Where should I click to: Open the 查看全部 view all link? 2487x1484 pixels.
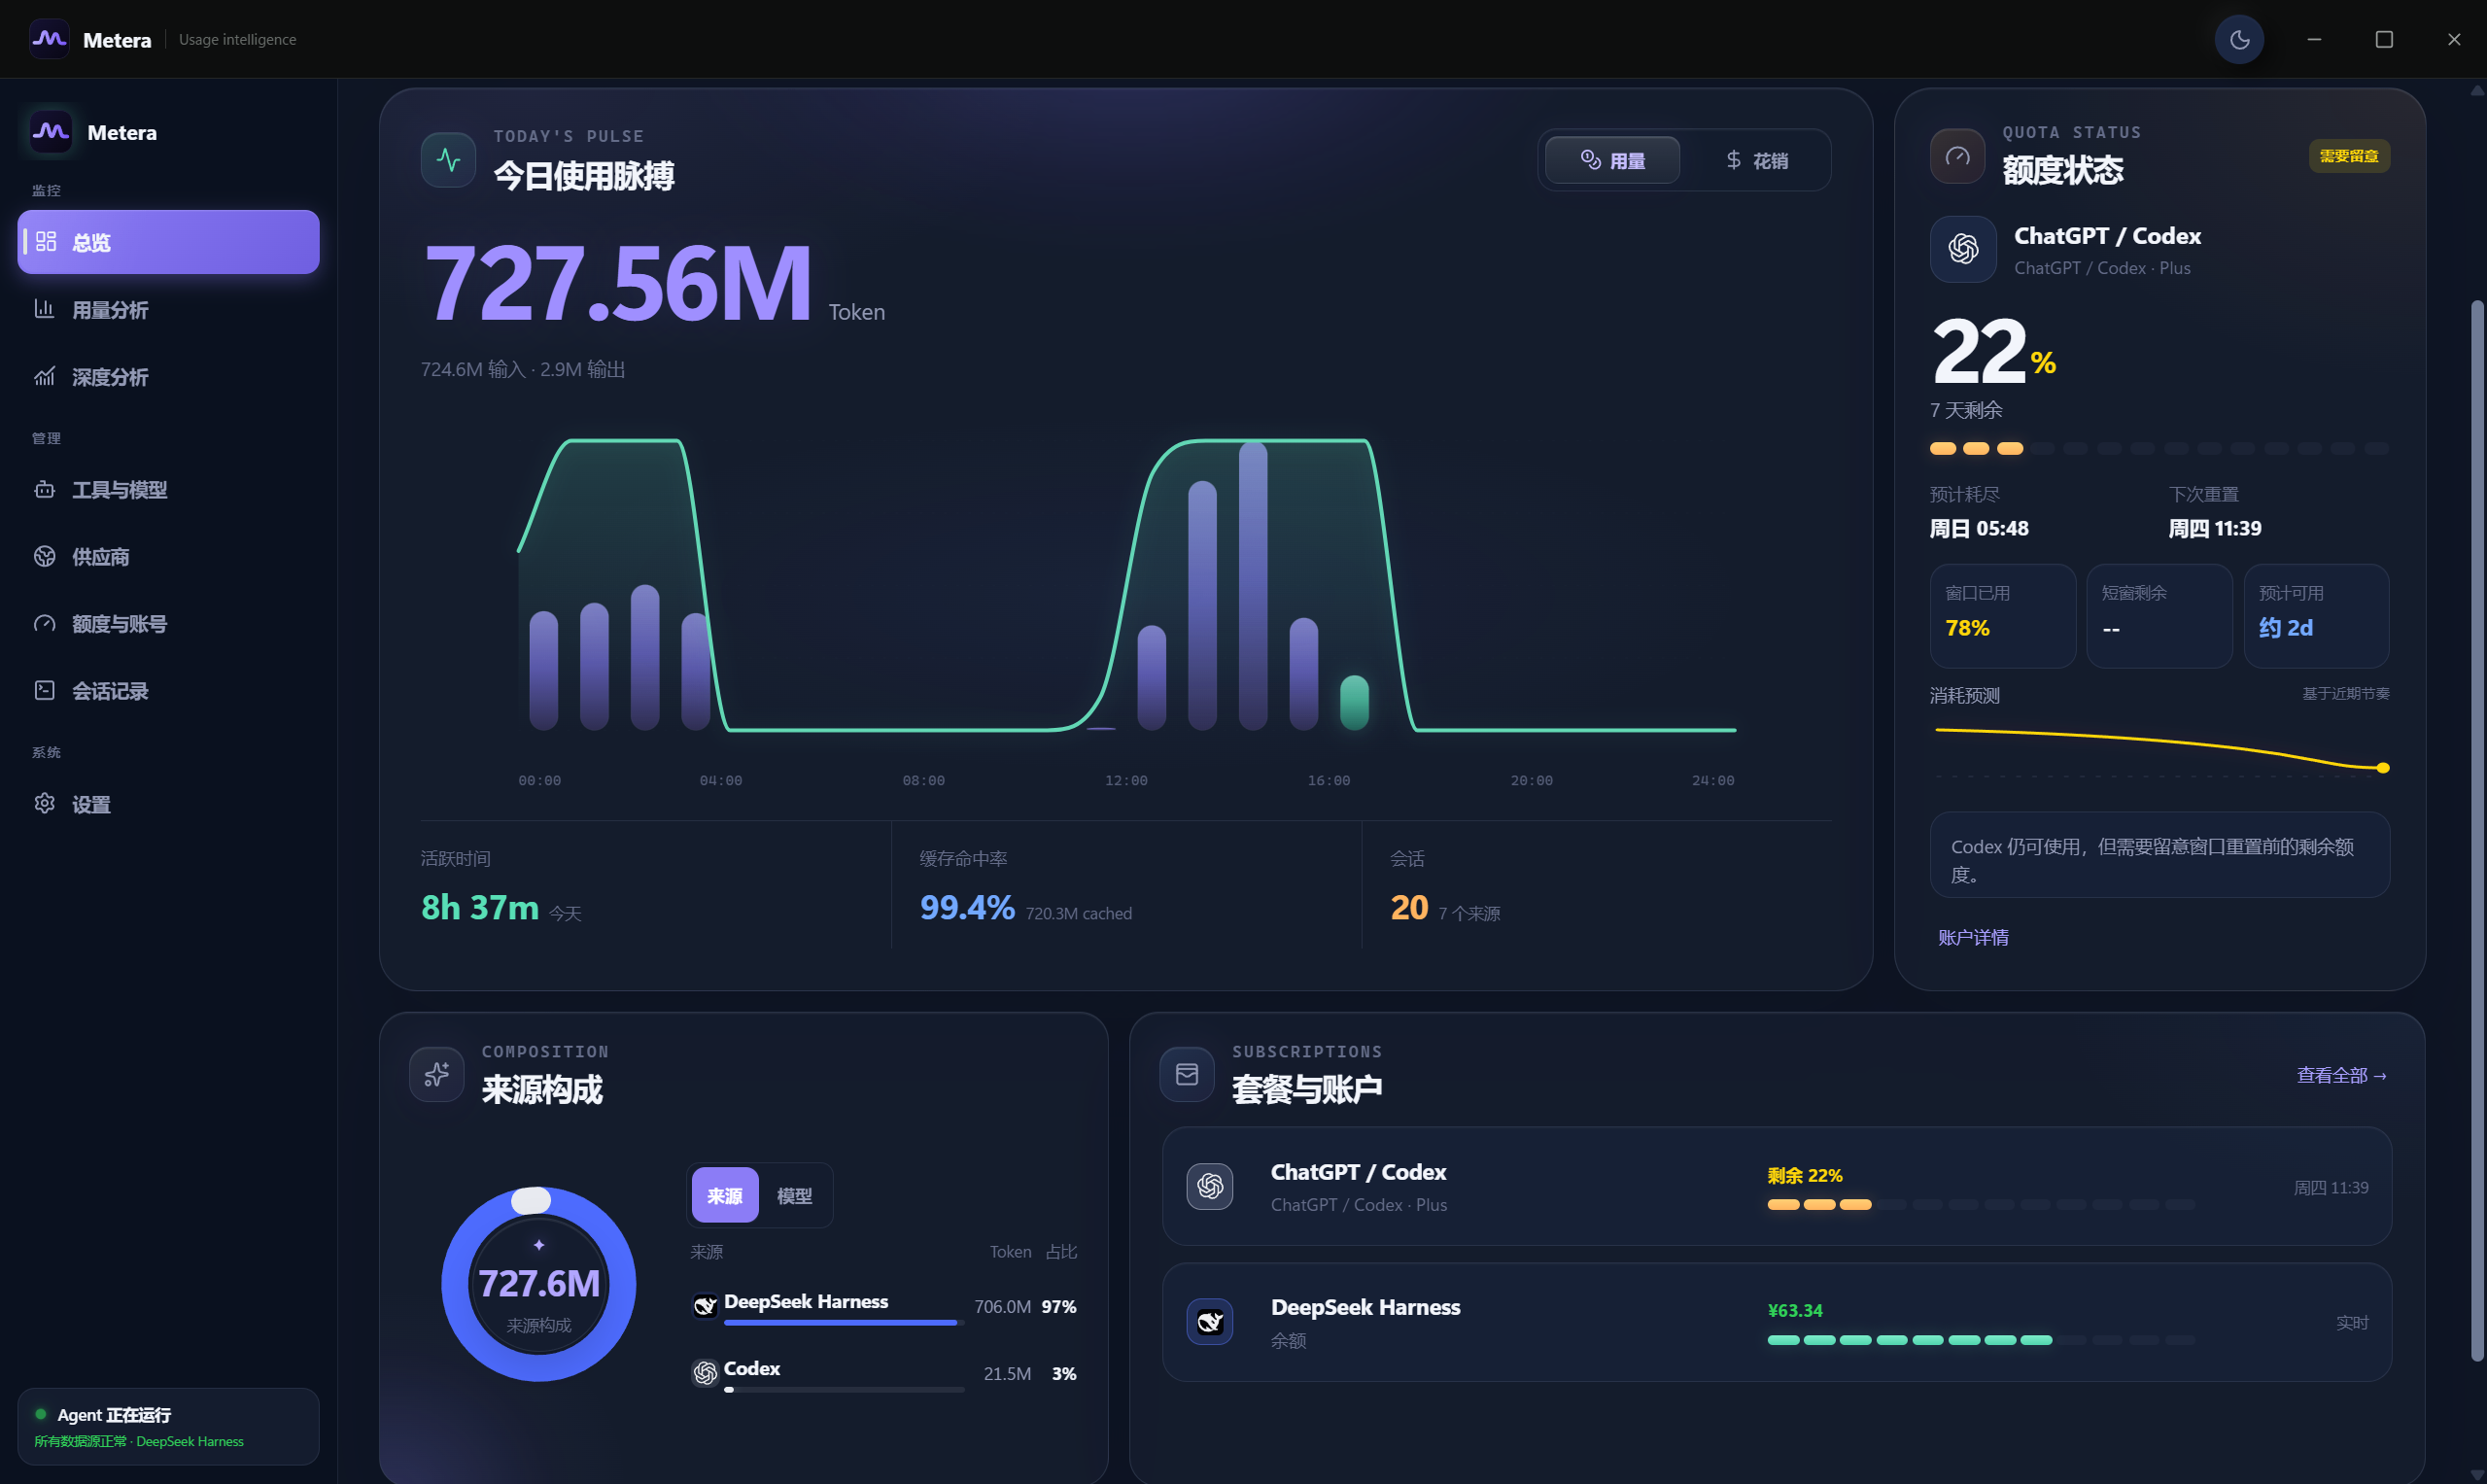pyautogui.click(x=2342, y=1075)
